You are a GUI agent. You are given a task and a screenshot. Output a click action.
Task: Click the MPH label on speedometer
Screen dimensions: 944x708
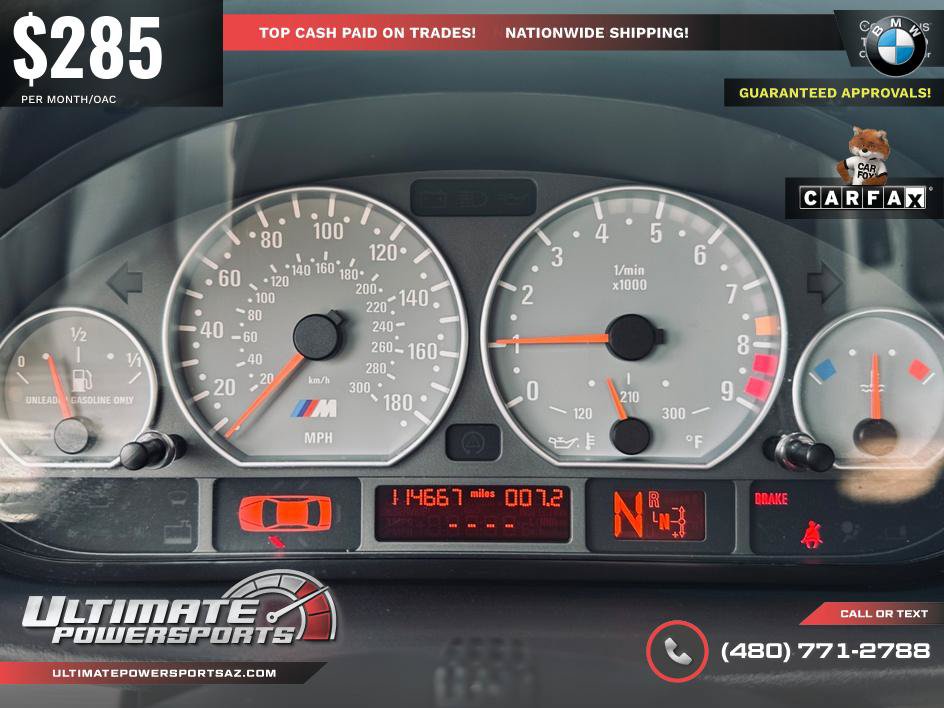[x=318, y=438]
